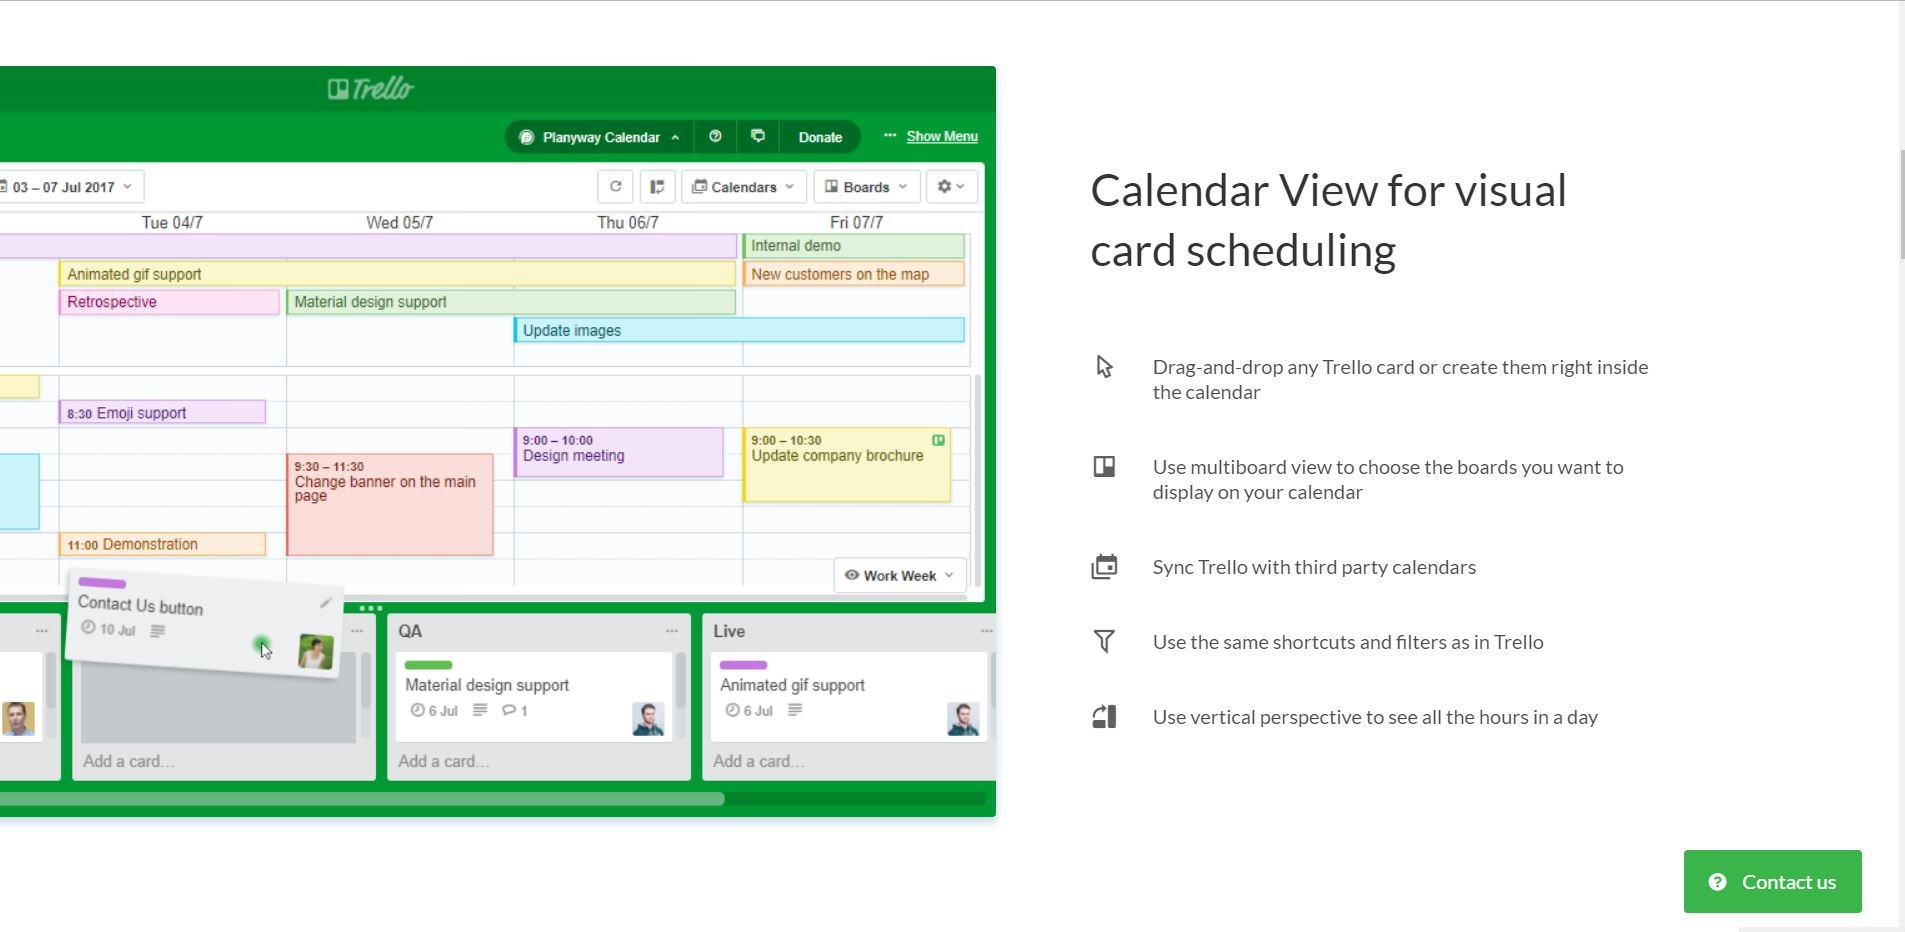
Task: Toggle the board layout split icon
Action: tap(657, 187)
